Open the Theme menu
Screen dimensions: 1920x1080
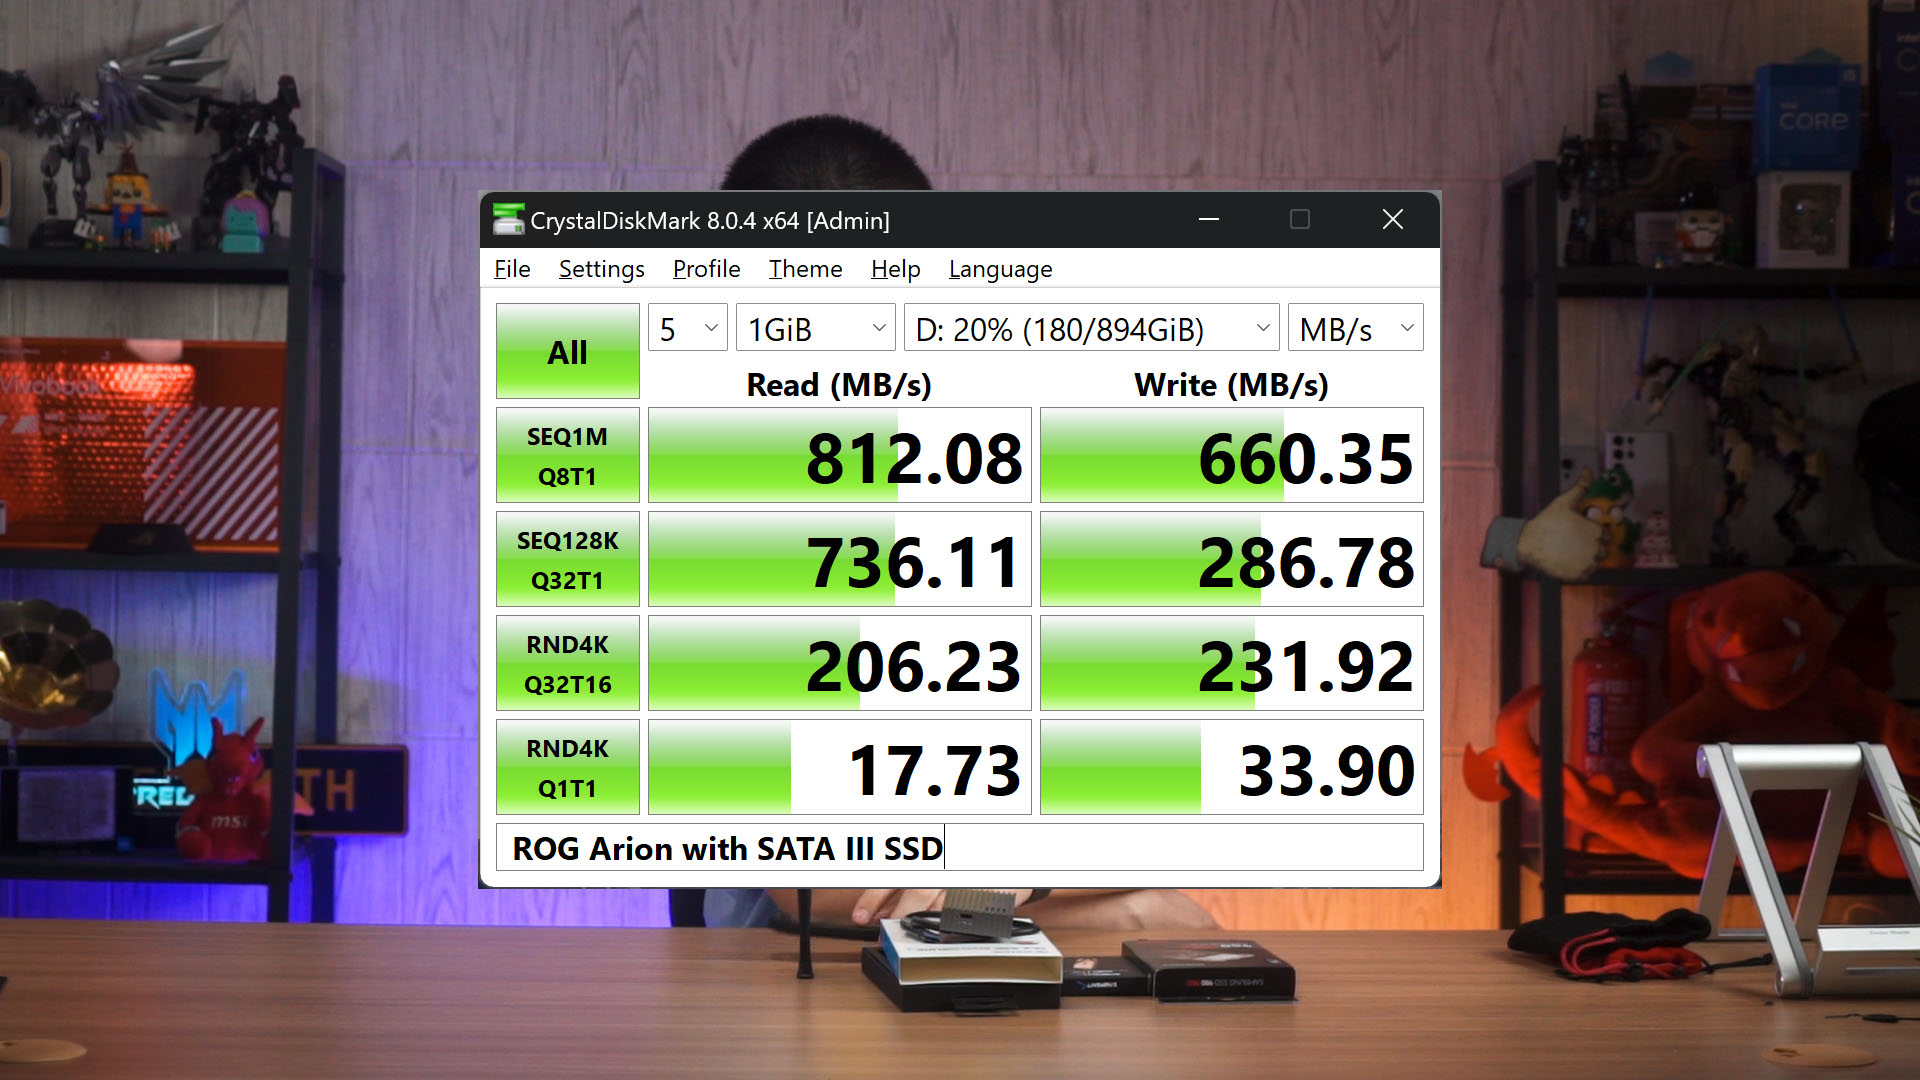pos(805,269)
